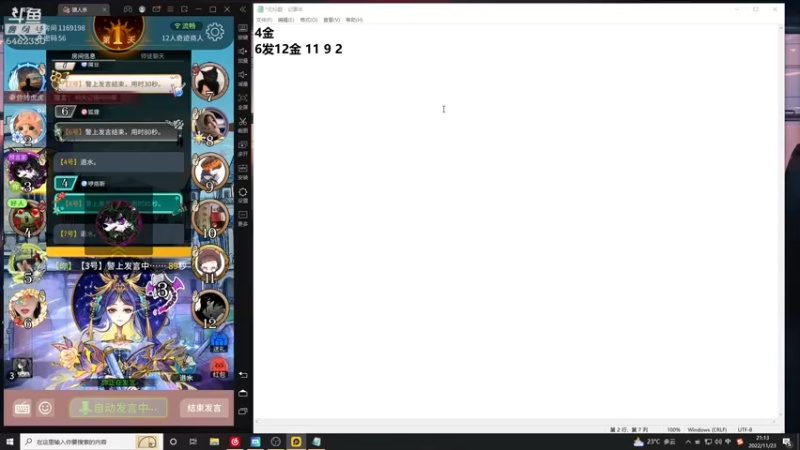Screen dimensions: 800x450
Task: Click the 6号 警上发言结束 chat message
Action: (118, 132)
